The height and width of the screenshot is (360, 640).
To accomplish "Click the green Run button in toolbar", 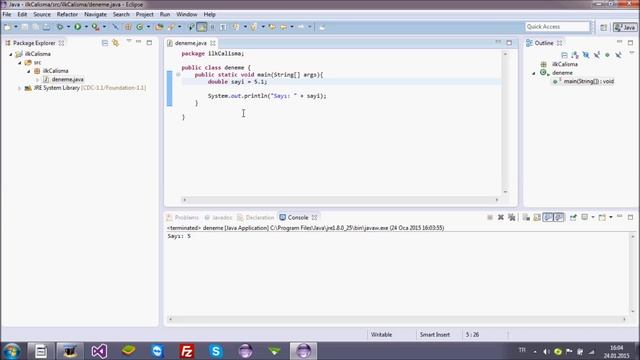I will (x=77, y=27).
